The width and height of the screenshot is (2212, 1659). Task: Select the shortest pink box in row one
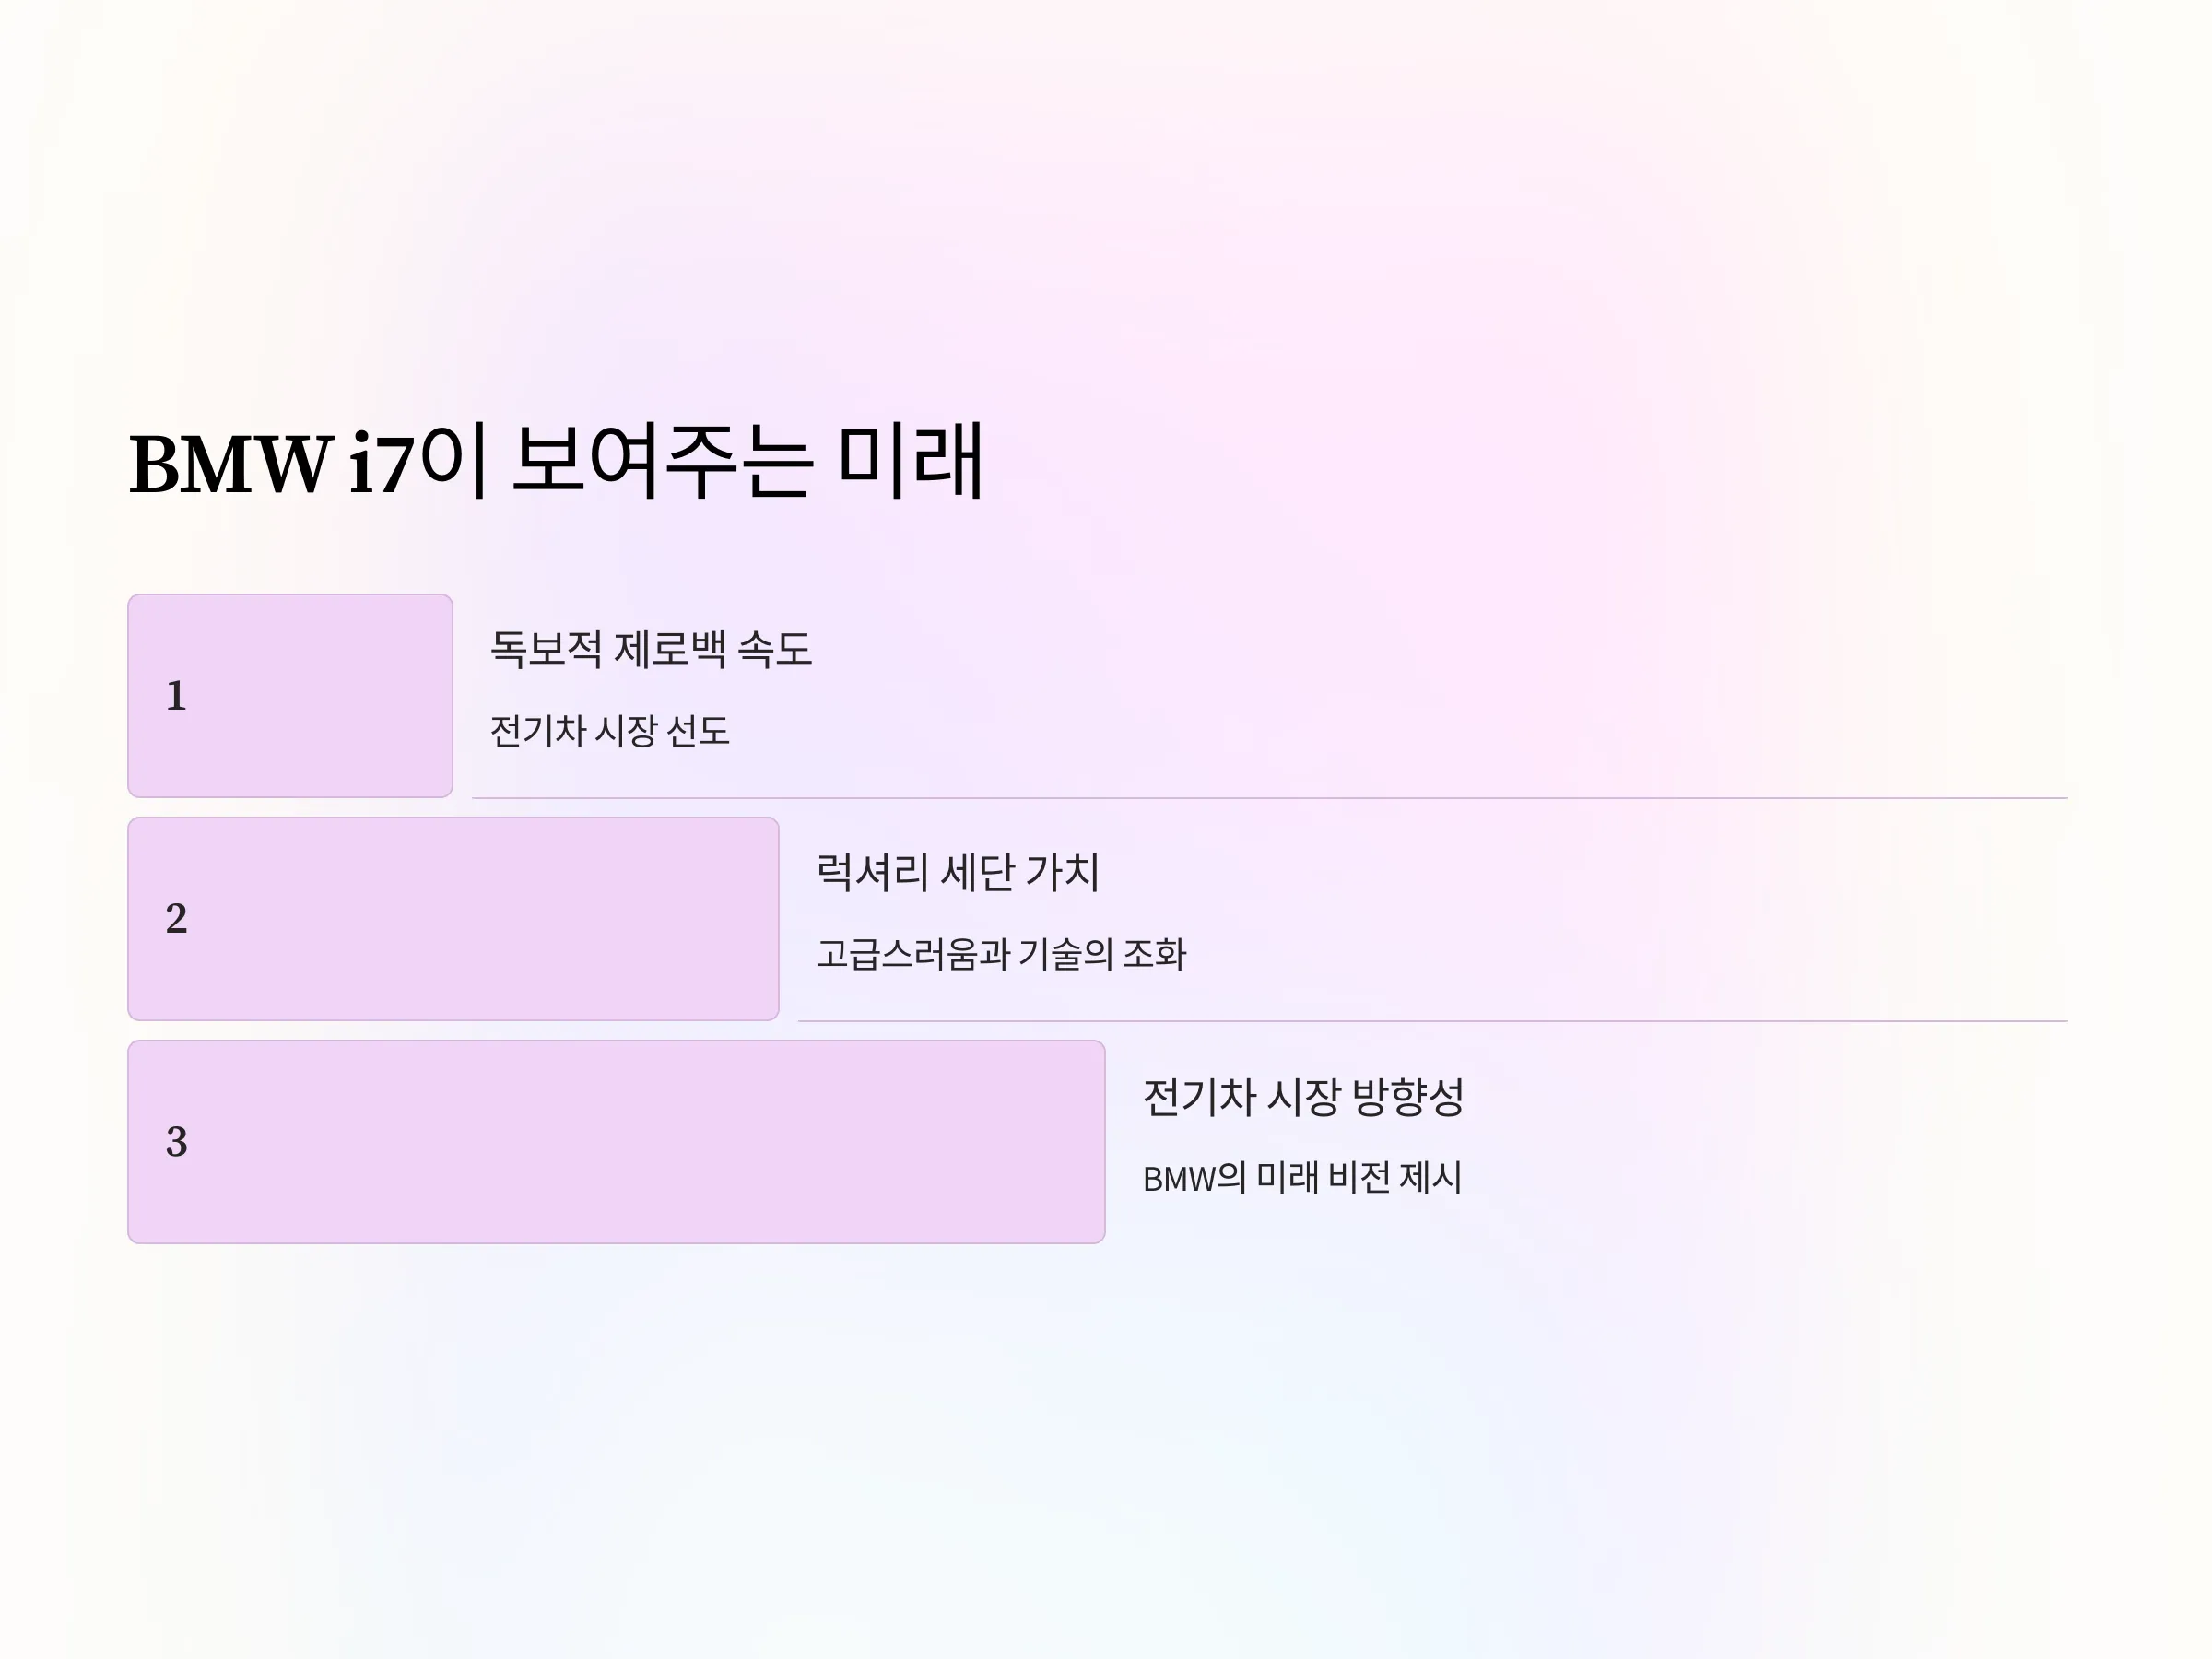click(290, 696)
